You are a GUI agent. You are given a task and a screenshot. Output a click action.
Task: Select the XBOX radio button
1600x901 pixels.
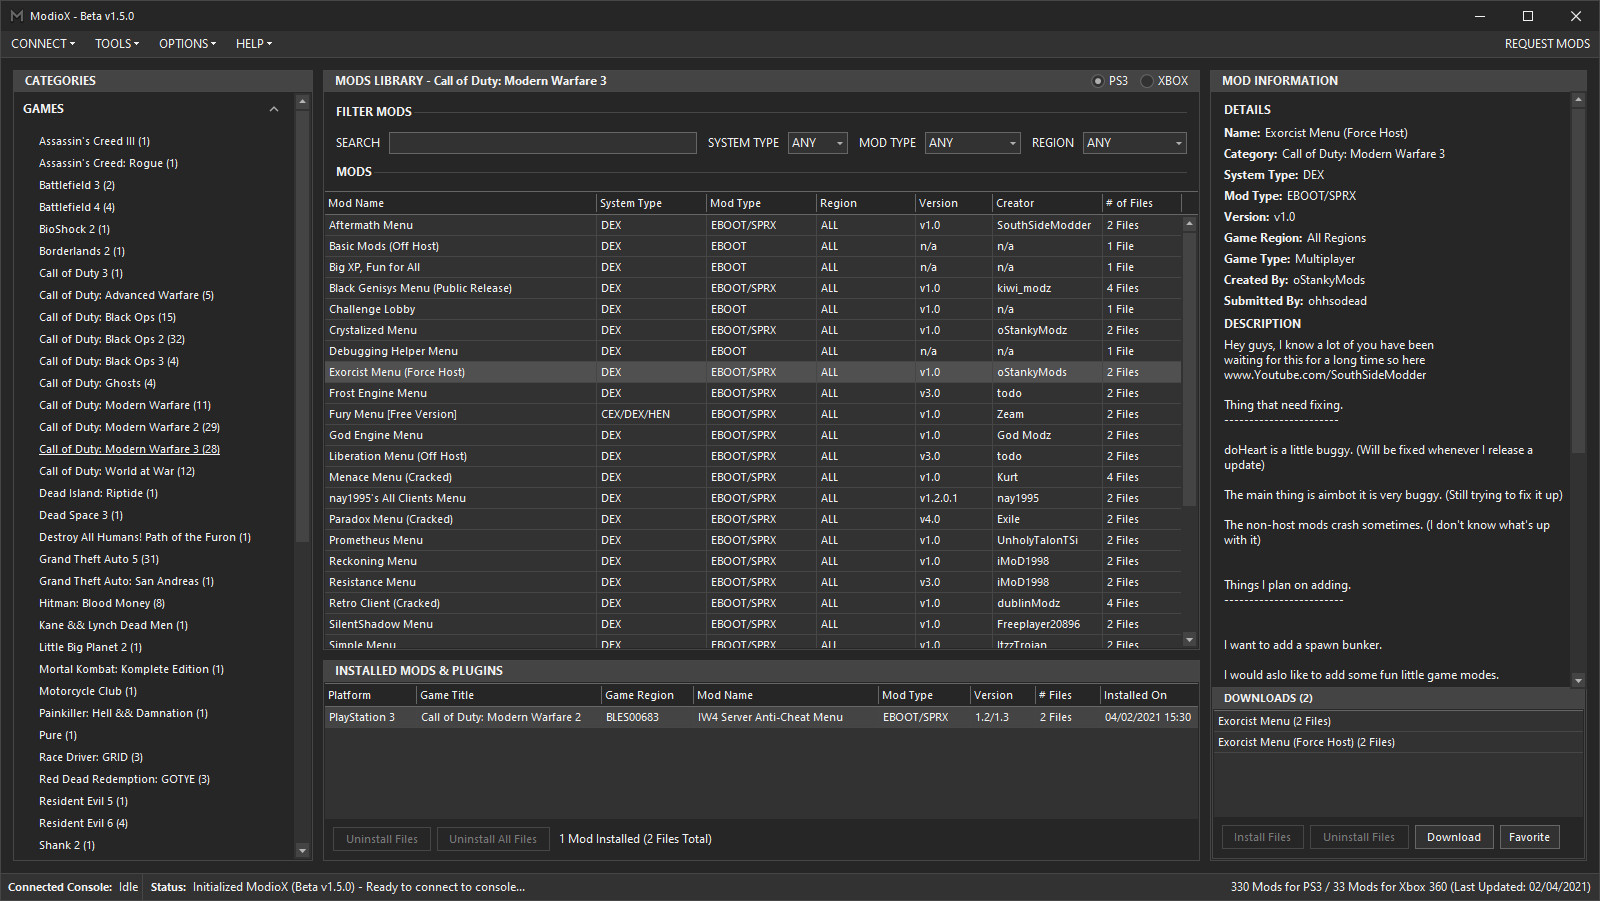1147,81
